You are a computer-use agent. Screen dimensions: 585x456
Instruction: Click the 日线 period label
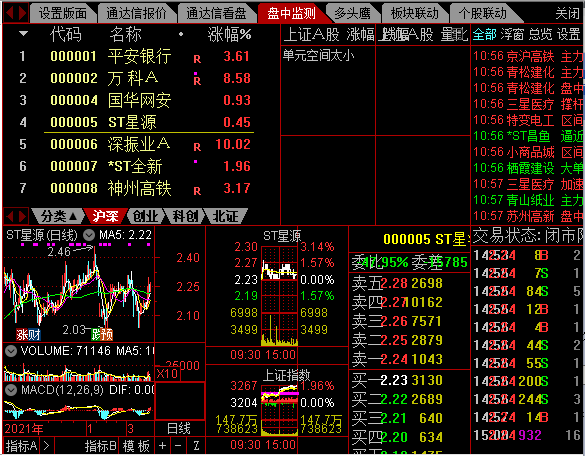(x=179, y=428)
